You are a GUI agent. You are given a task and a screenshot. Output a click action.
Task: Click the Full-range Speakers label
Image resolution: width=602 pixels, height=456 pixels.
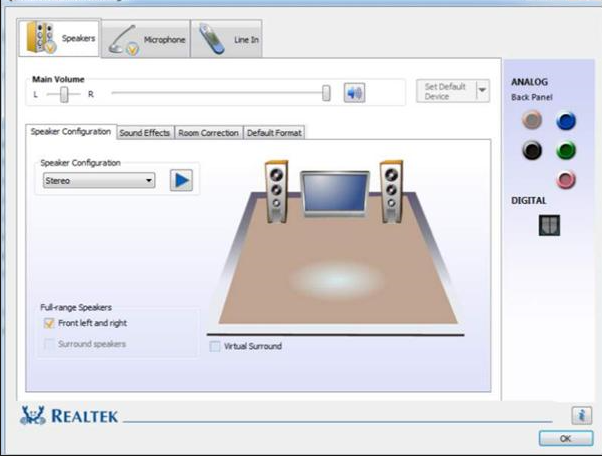(76, 307)
